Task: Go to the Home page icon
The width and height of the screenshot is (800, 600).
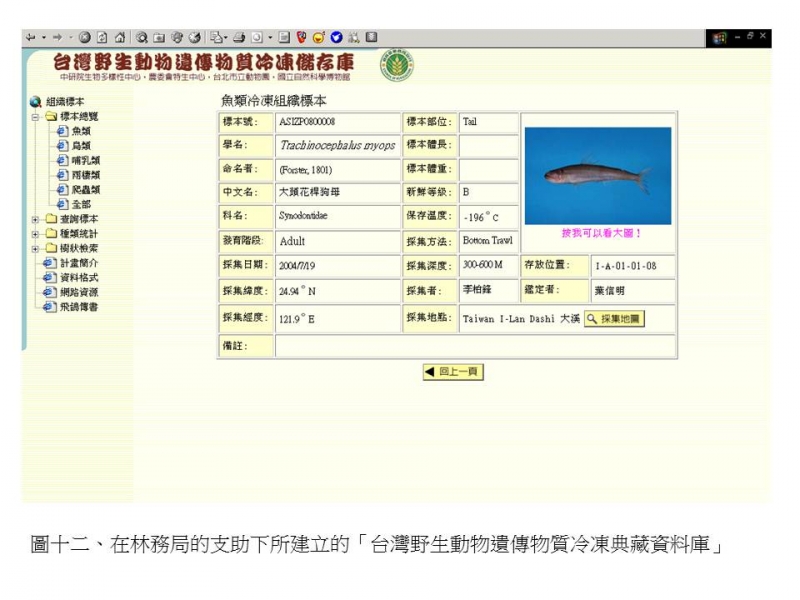Action: [119, 37]
